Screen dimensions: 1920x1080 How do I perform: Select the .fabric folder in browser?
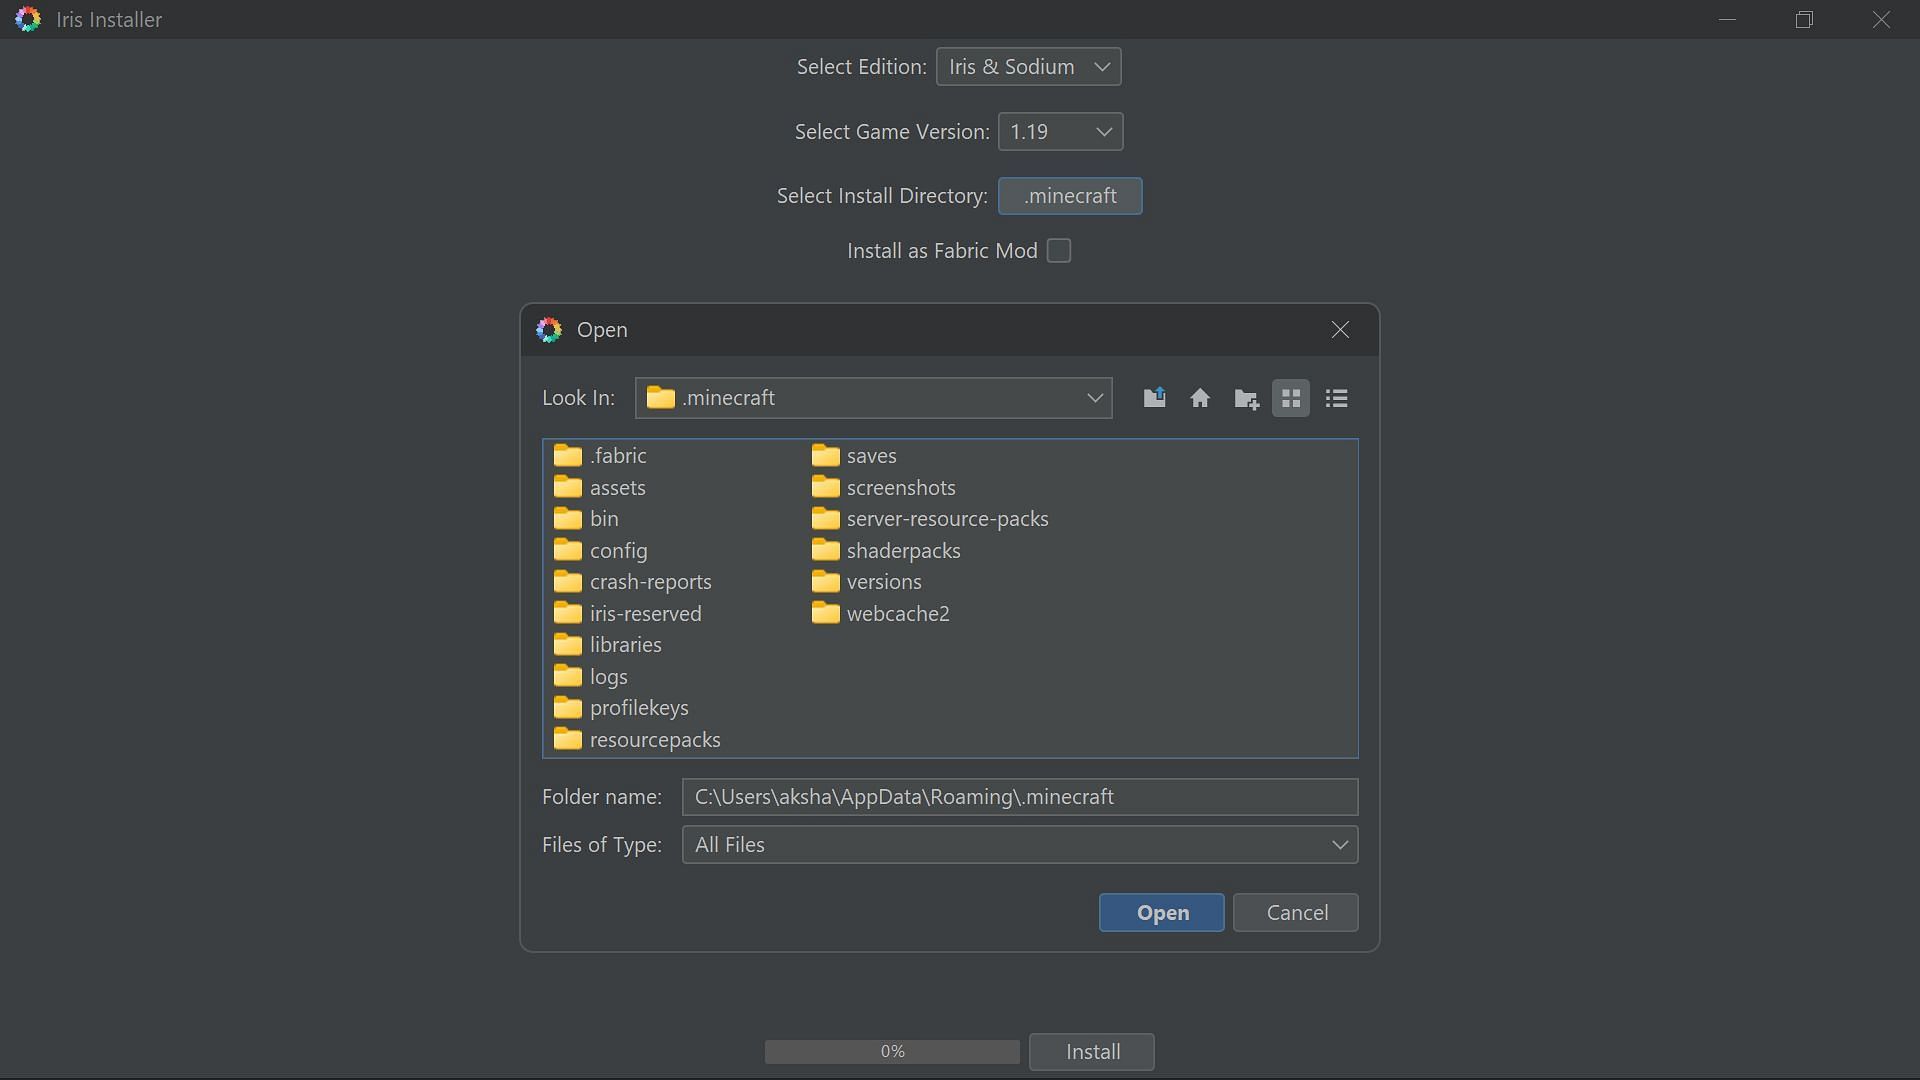[x=617, y=455]
